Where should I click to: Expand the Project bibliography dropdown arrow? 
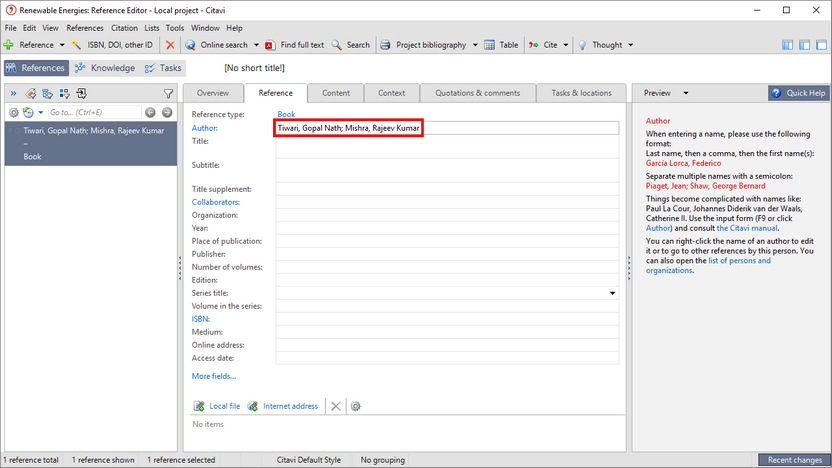[x=475, y=45]
